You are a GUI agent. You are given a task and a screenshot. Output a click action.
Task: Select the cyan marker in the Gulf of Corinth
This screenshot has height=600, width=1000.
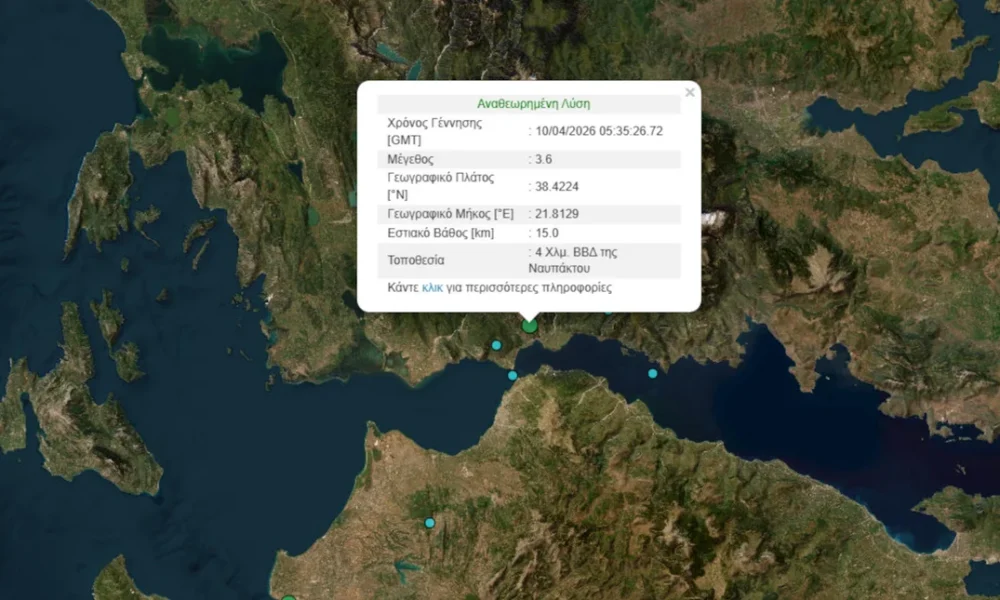pos(652,372)
